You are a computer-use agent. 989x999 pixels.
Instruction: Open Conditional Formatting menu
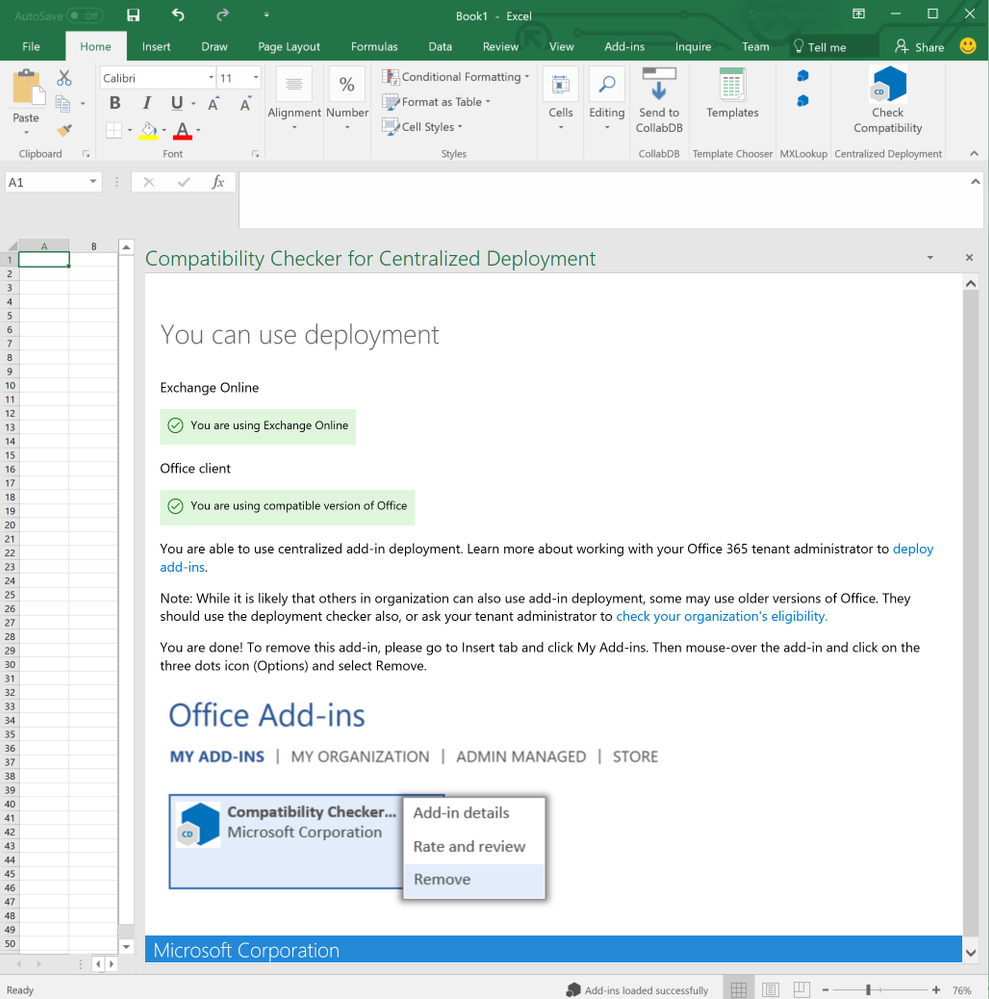[456, 76]
